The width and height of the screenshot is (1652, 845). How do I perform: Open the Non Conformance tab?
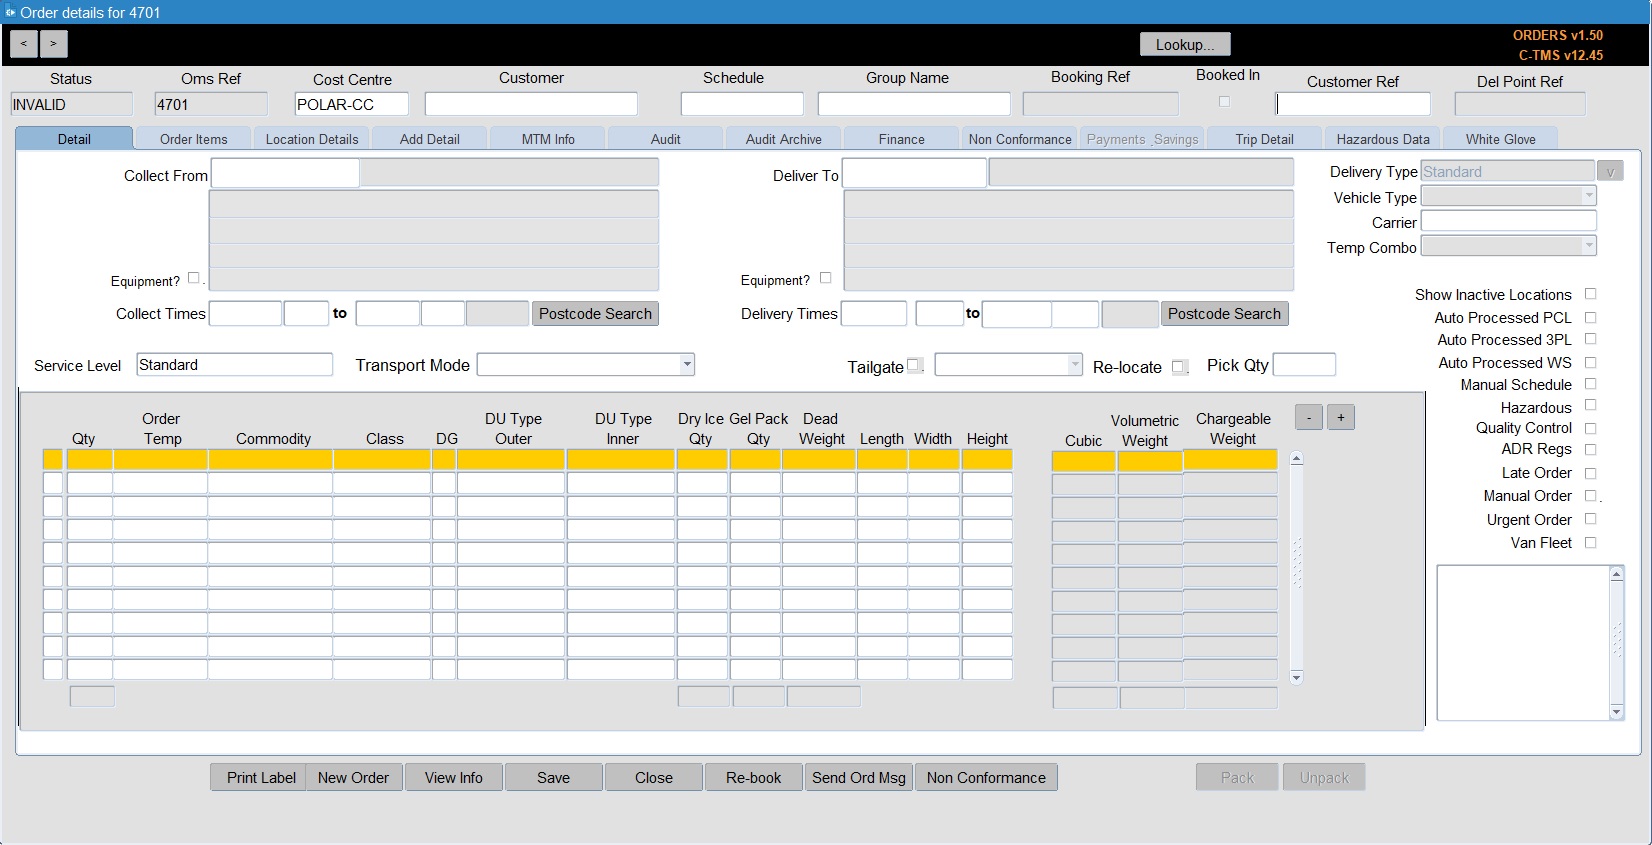1020,139
